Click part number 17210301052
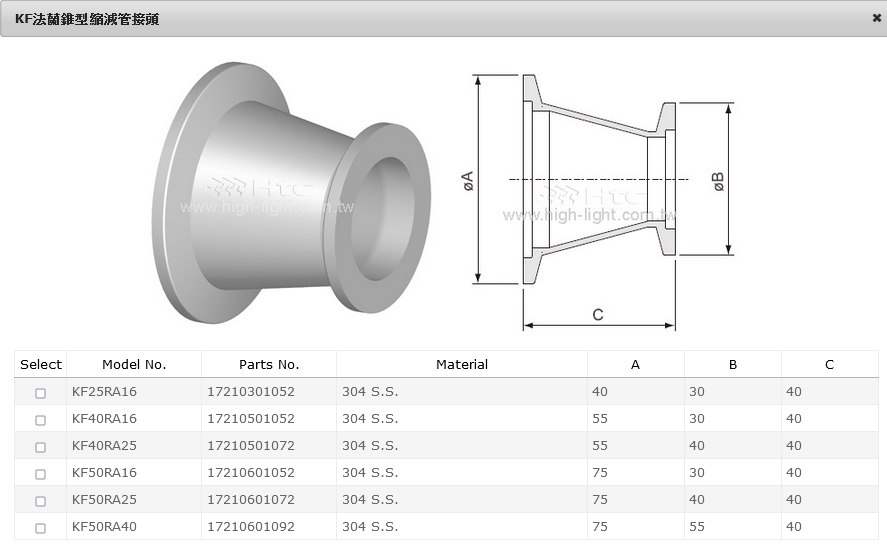 pos(251,392)
